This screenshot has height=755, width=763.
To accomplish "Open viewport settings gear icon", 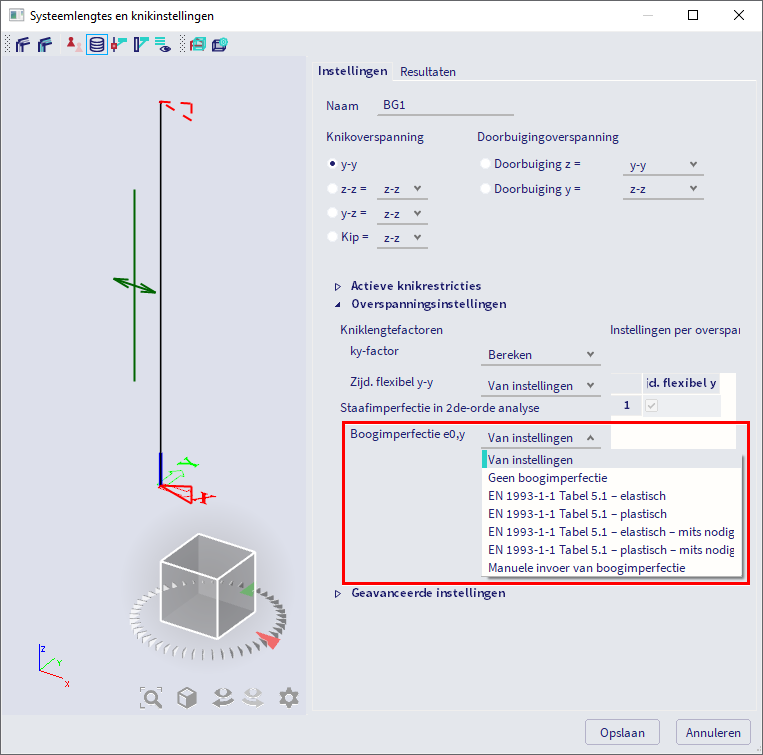I will 289,698.
